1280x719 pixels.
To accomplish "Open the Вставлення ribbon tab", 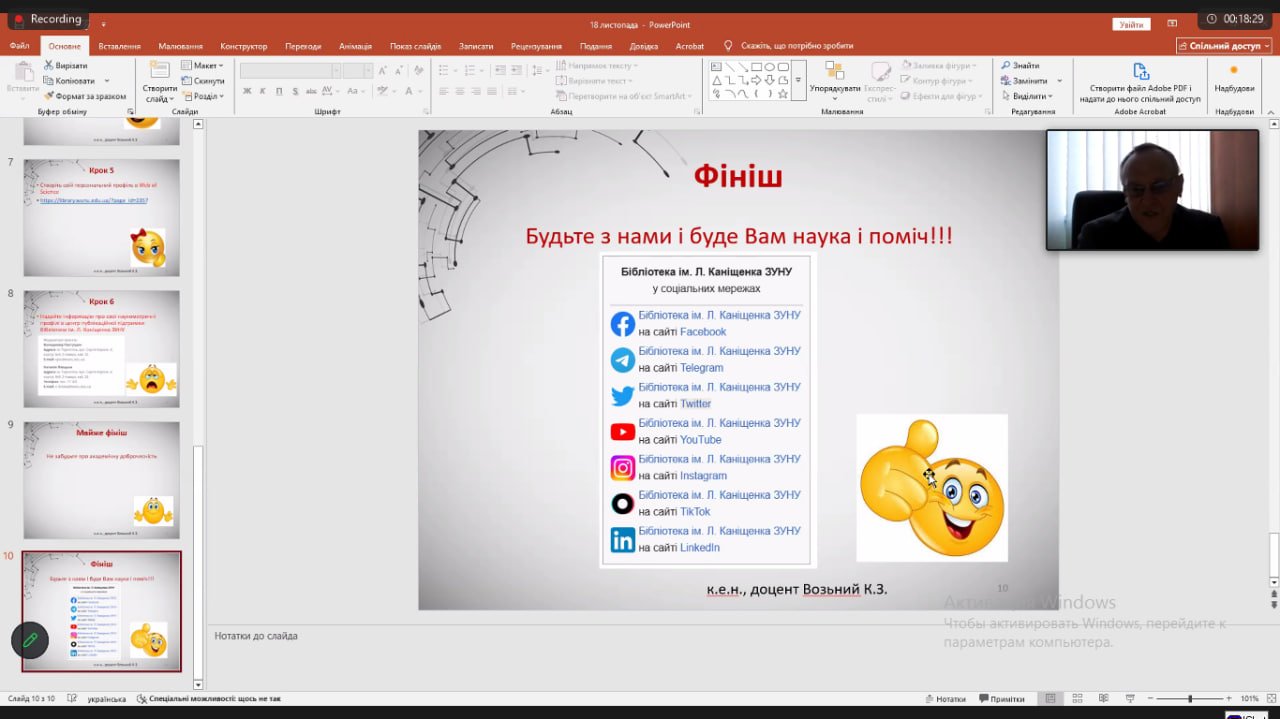I will click(x=119, y=46).
